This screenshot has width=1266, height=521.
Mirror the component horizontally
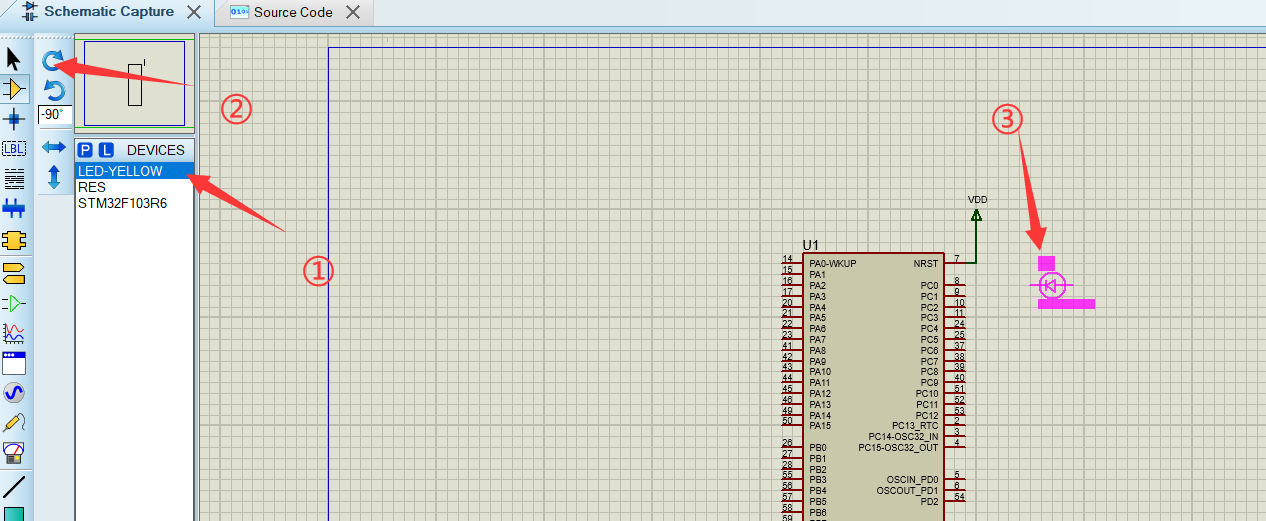point(54,147)
